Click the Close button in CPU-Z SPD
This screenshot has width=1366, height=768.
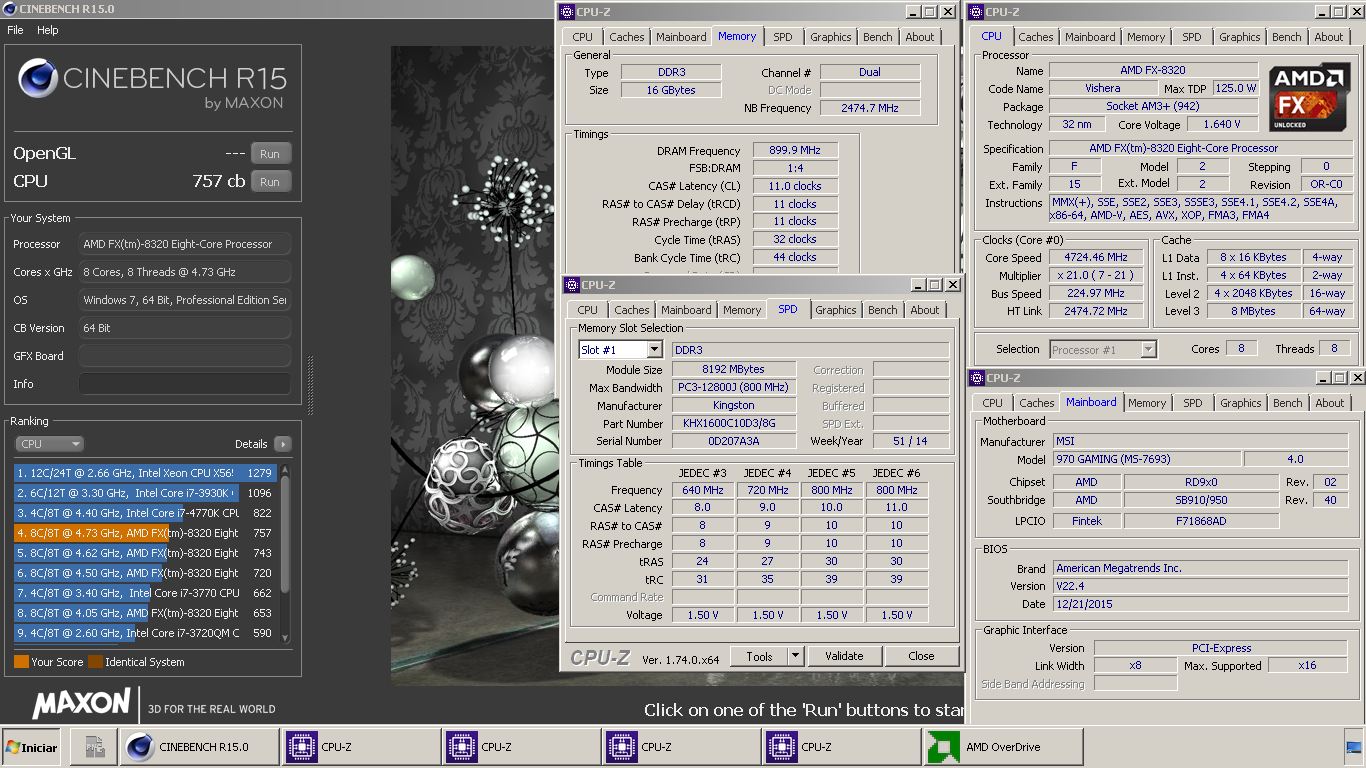pyautogui.click(x=922, y=656)
